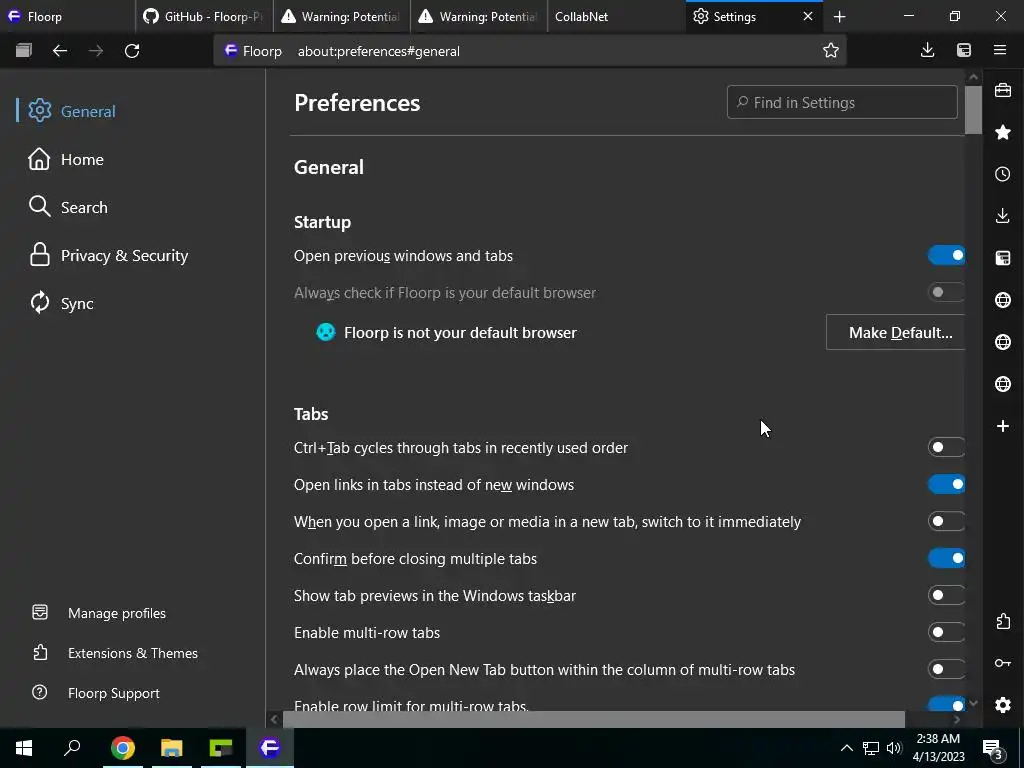Toggle Ctrl+Tab cycles through tabs option
Viewport: 1024px width, 768px height.
point(946,447)
